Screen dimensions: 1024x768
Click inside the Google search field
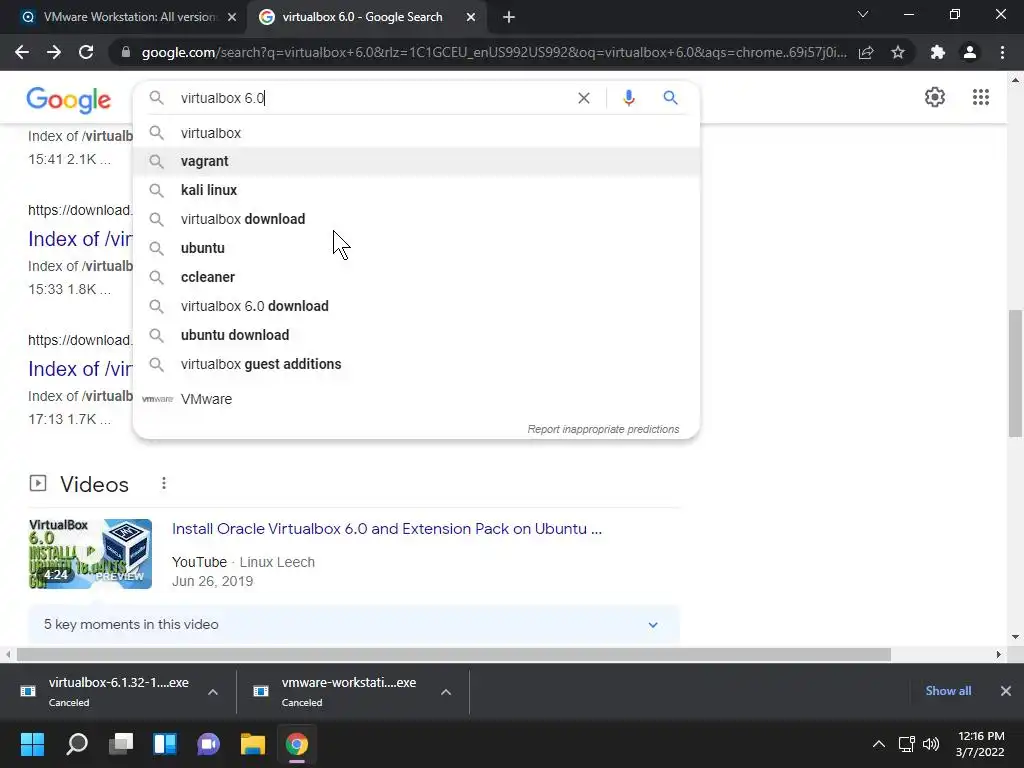point(372,98)
